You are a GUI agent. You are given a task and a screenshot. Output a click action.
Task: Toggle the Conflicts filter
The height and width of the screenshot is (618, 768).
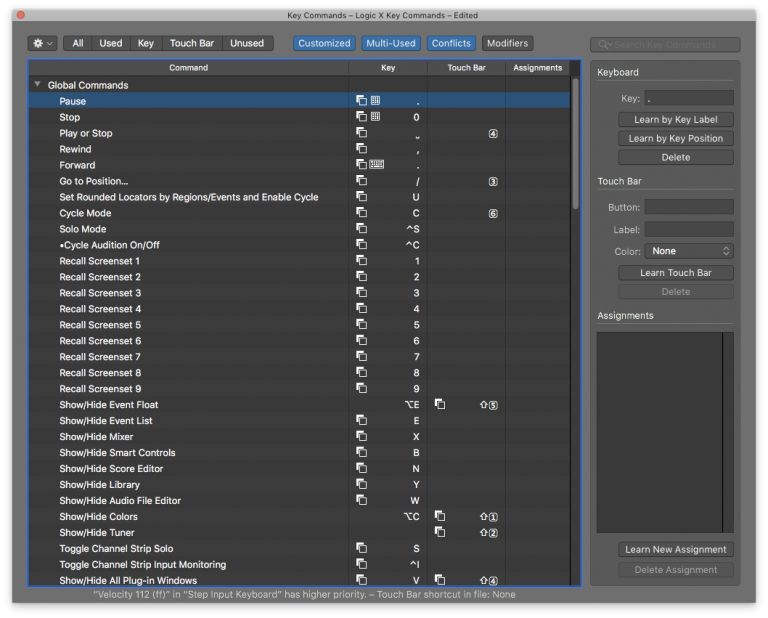(x=451, y=44)
